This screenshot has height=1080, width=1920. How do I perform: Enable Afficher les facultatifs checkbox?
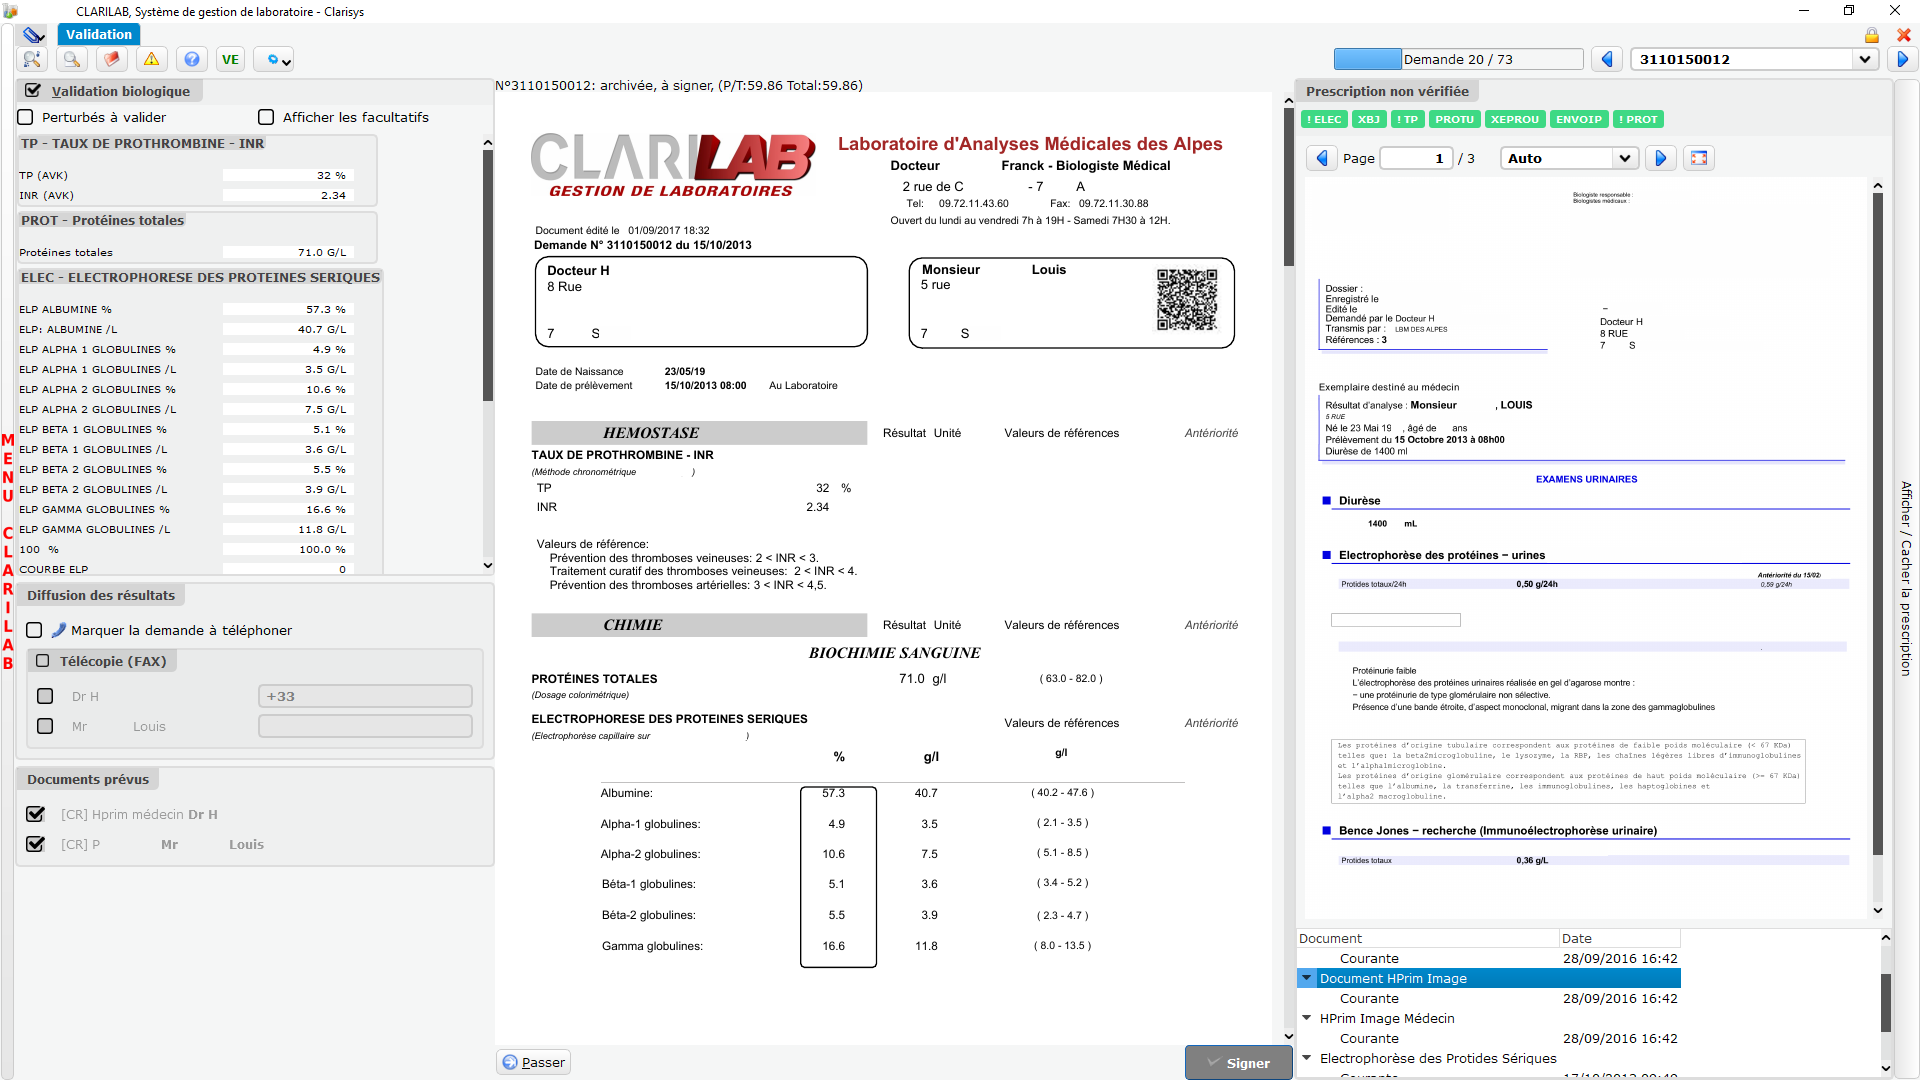tap(266, 117)
